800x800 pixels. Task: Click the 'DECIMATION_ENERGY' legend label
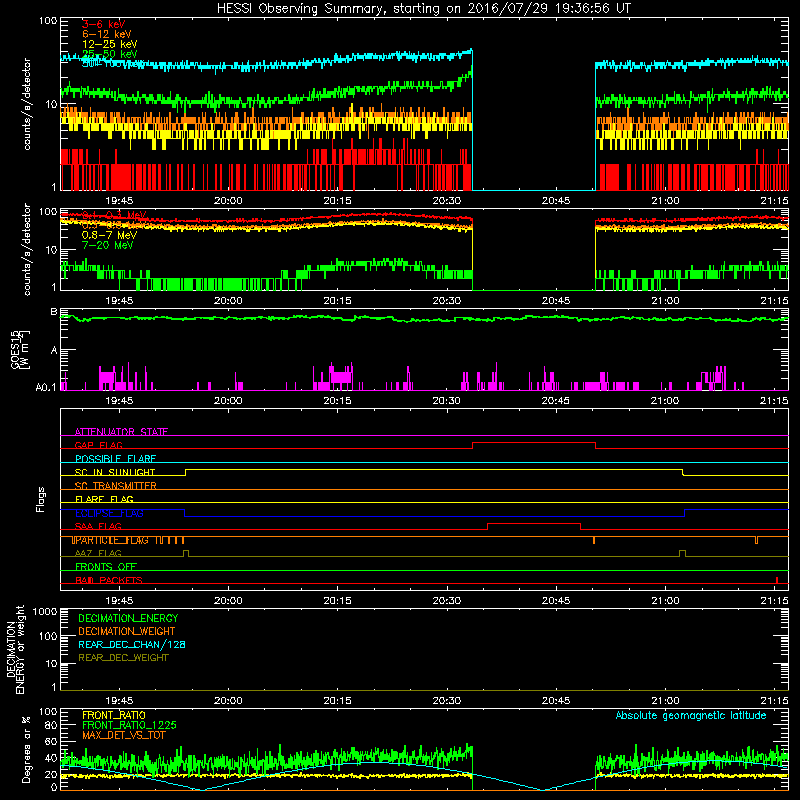(128, 618)
